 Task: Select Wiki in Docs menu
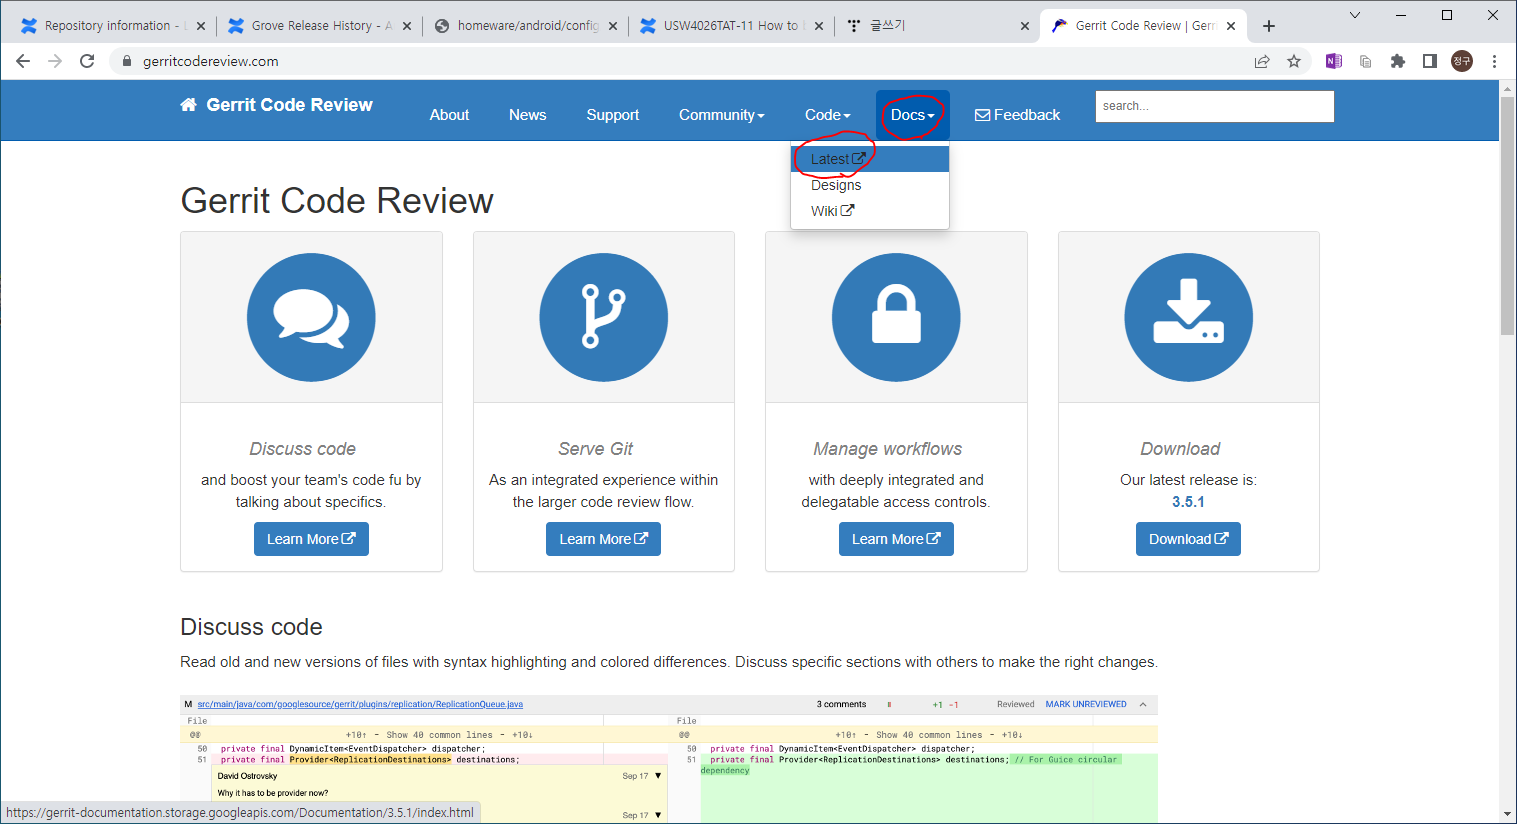click(x=870, y=211)
